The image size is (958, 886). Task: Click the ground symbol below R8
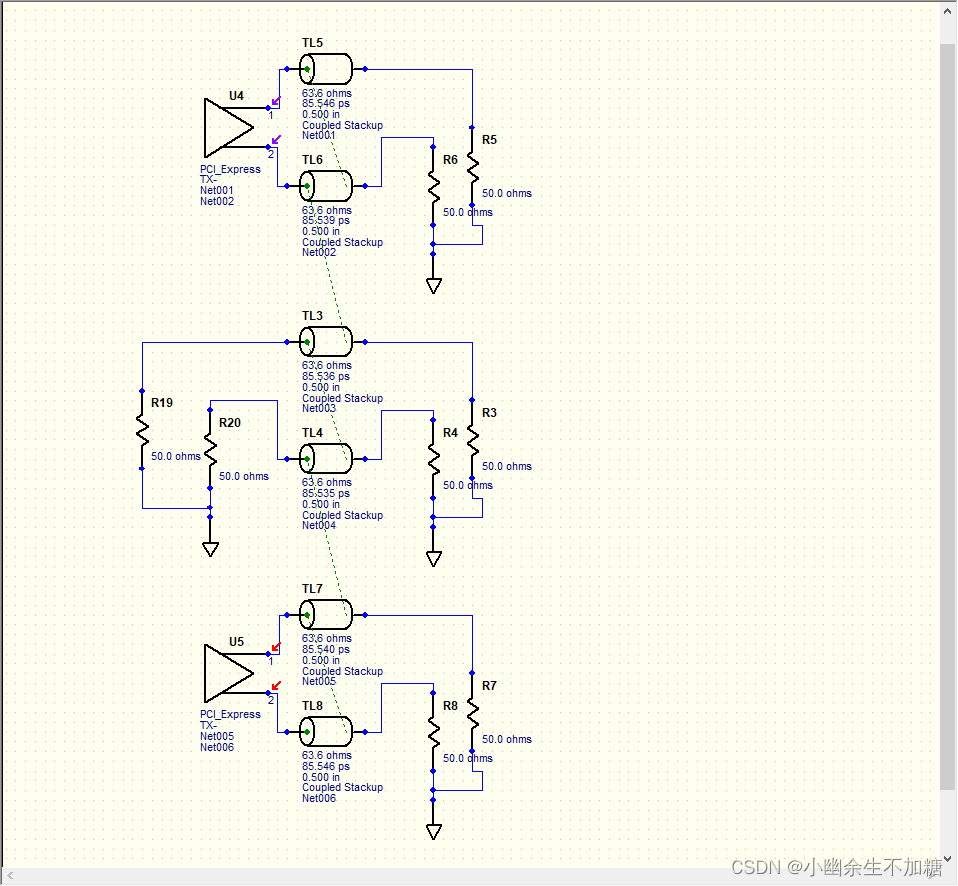click(434, 832)
